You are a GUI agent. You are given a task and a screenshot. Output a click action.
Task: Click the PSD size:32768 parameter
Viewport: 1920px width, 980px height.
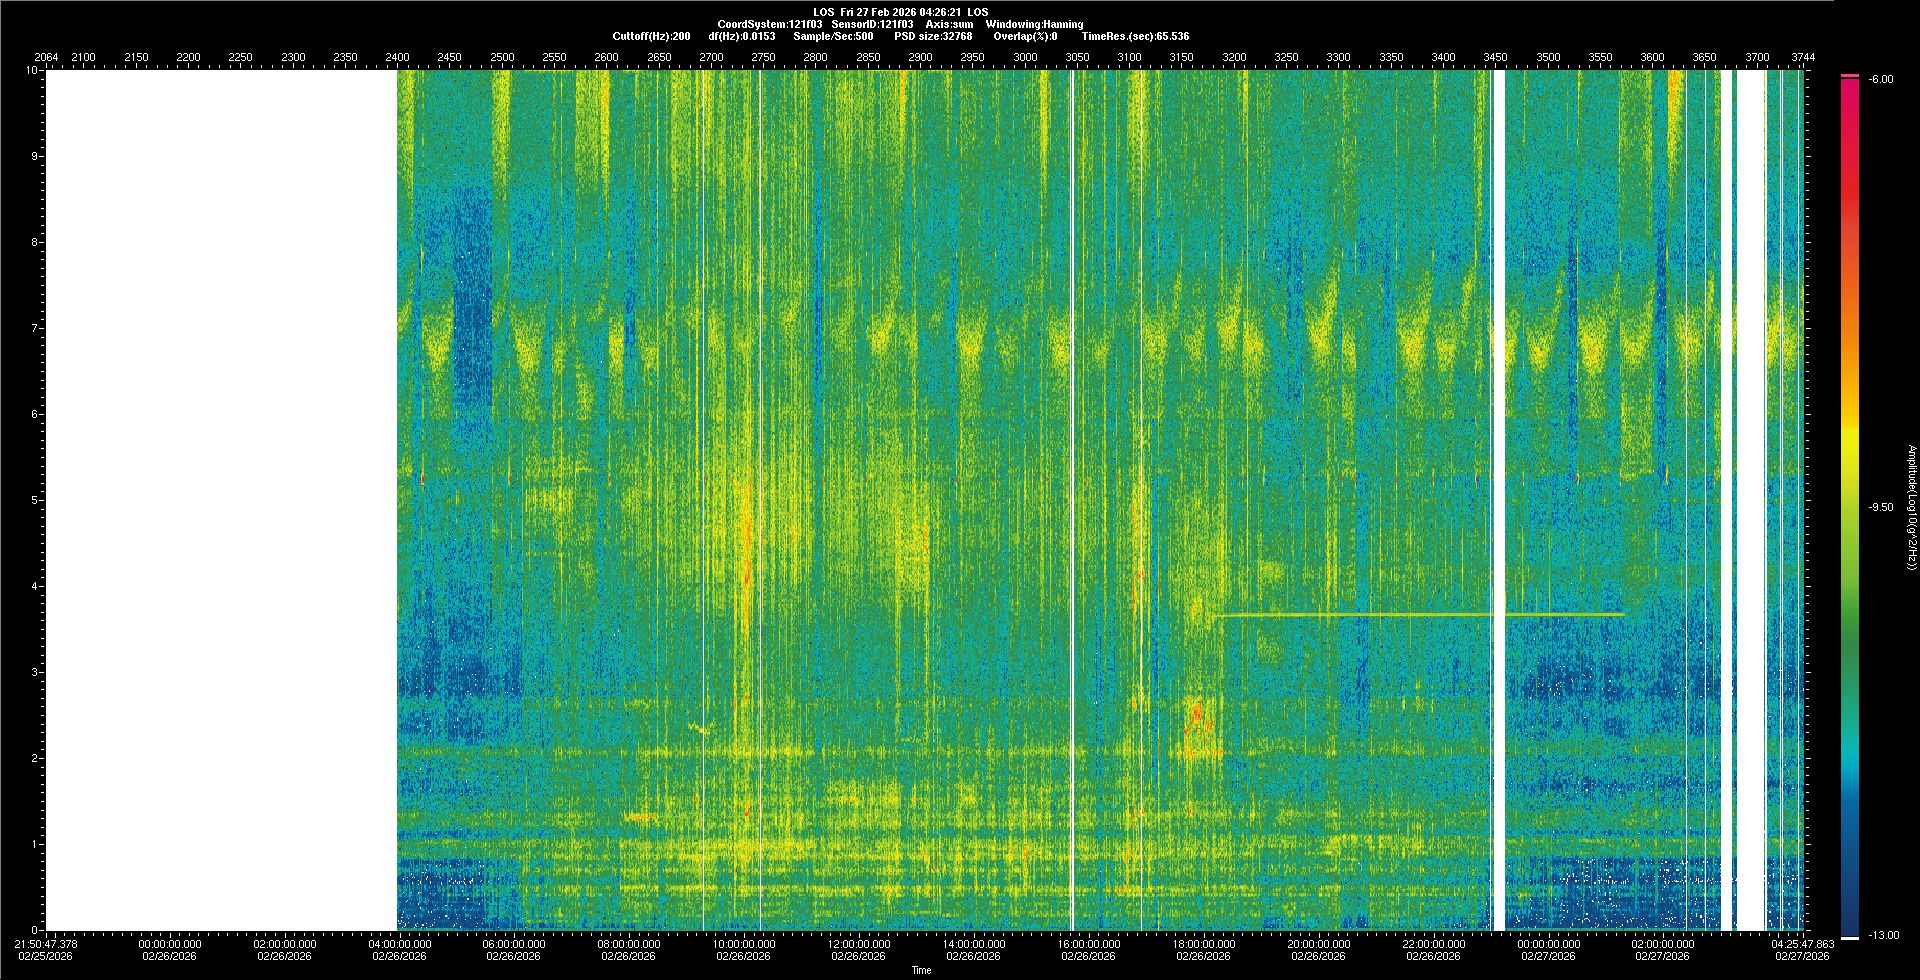click(933, 36)
